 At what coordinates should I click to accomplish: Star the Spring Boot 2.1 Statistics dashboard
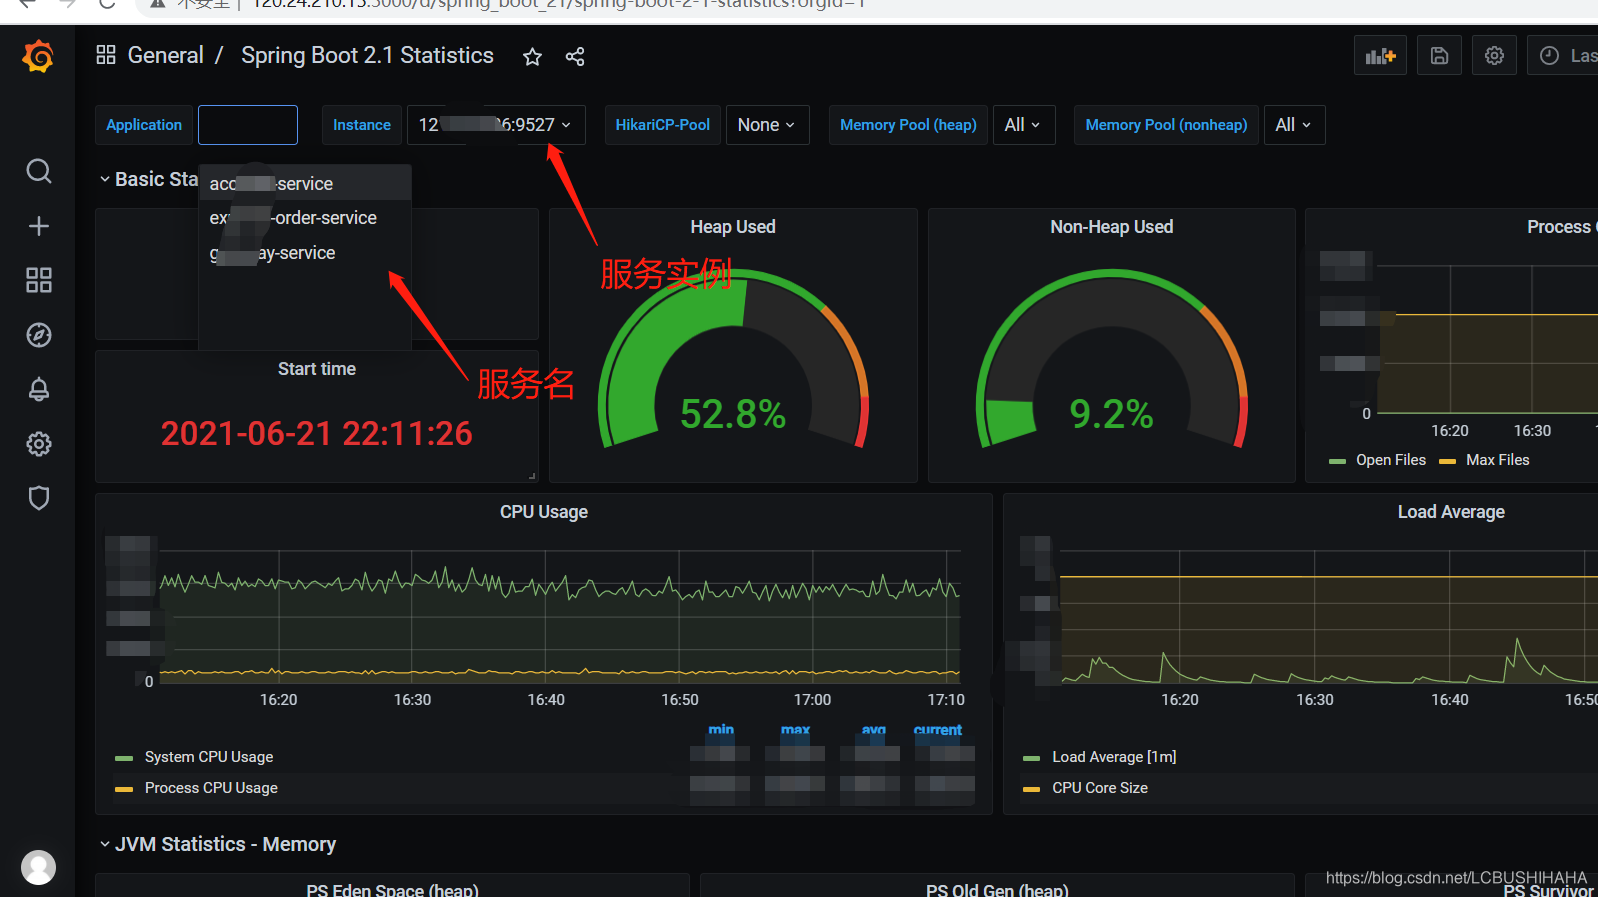pos(532,57)
